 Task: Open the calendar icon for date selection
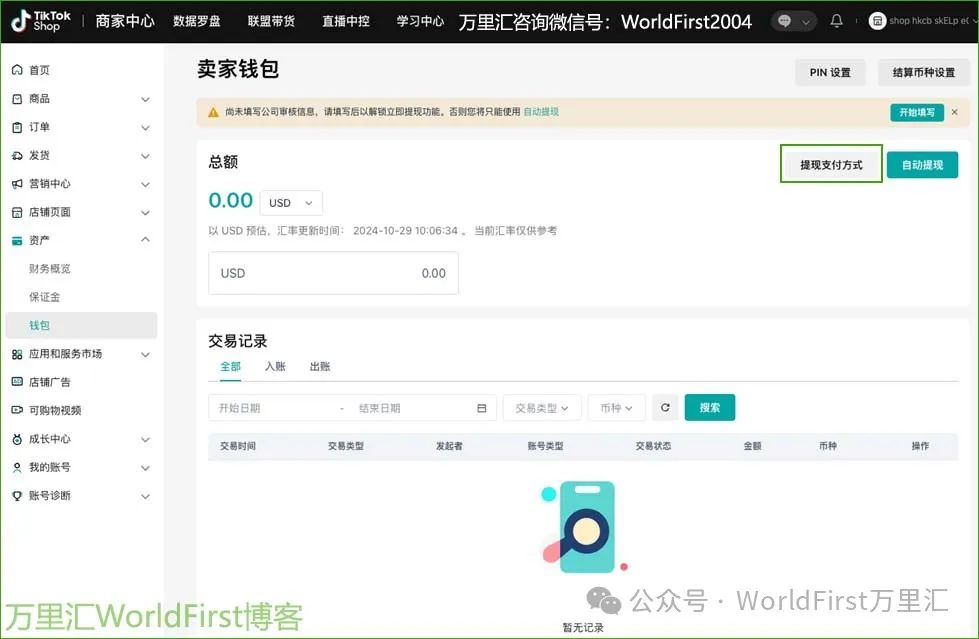(481, 407)
